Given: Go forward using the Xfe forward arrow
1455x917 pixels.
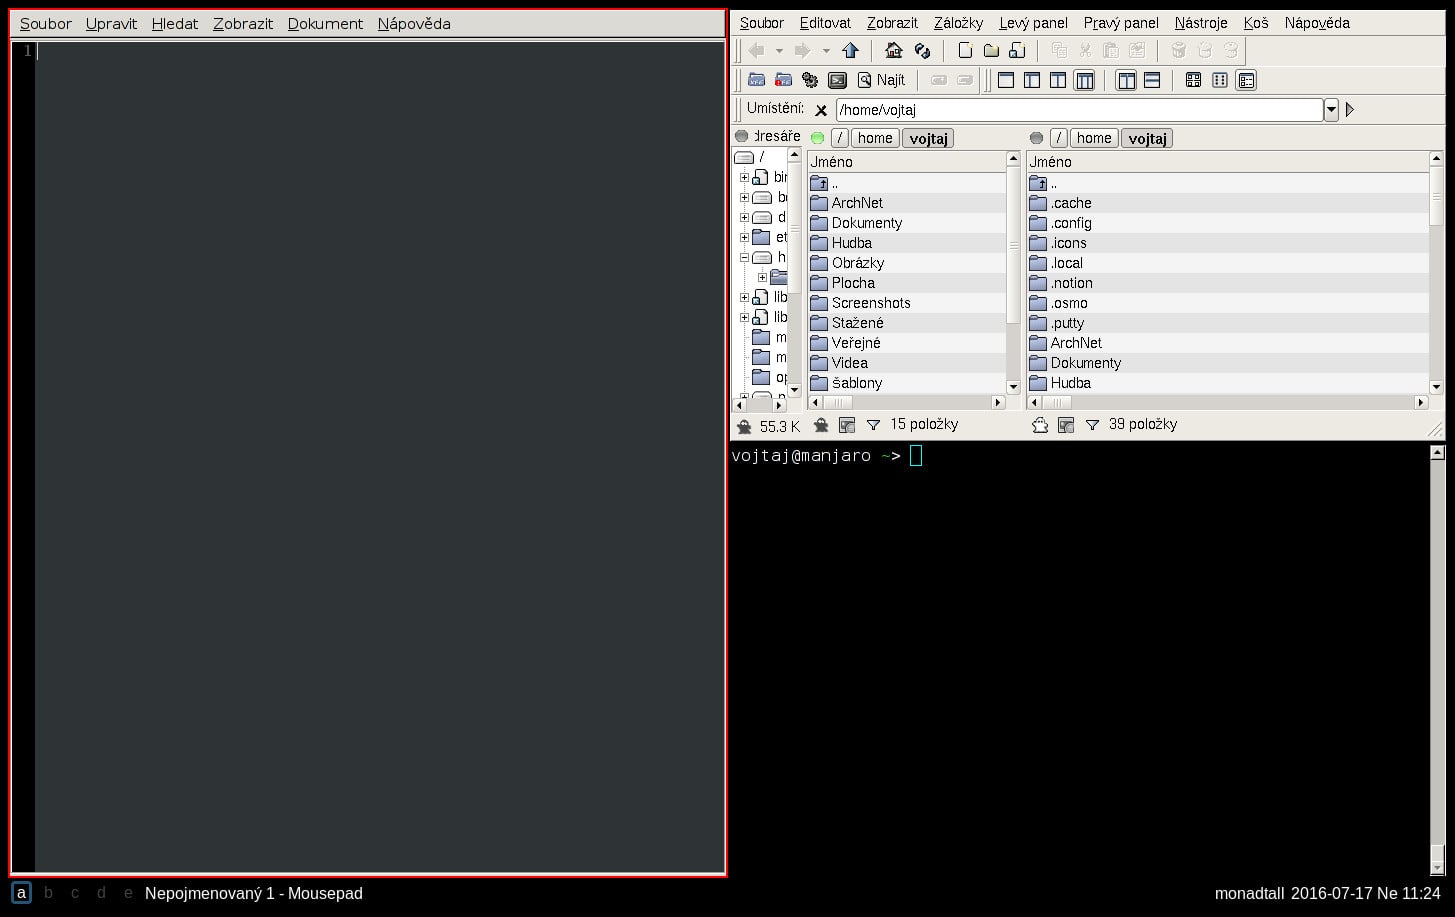Looking at the screenshot, I should 802,51.
